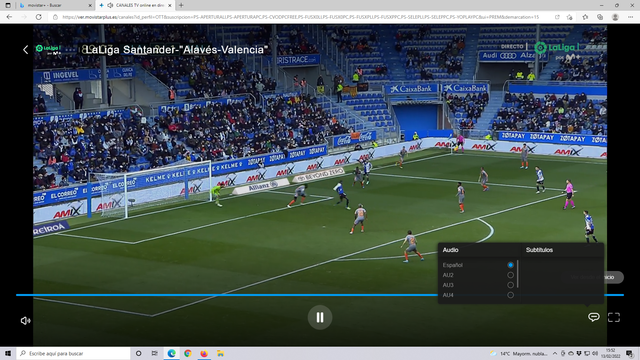
Task: Open the weather widget showing 14°C
Action: point(518,353)
